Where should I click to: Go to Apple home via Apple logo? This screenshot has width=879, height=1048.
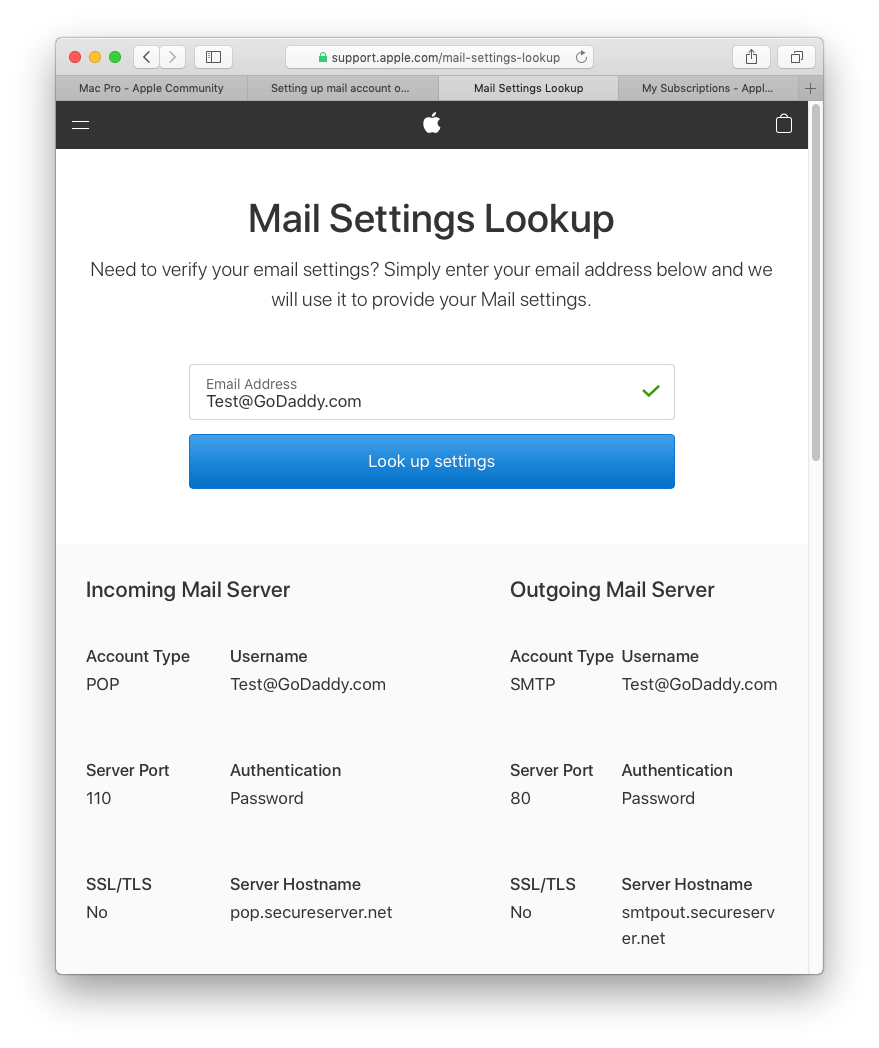tap(432, 124)
